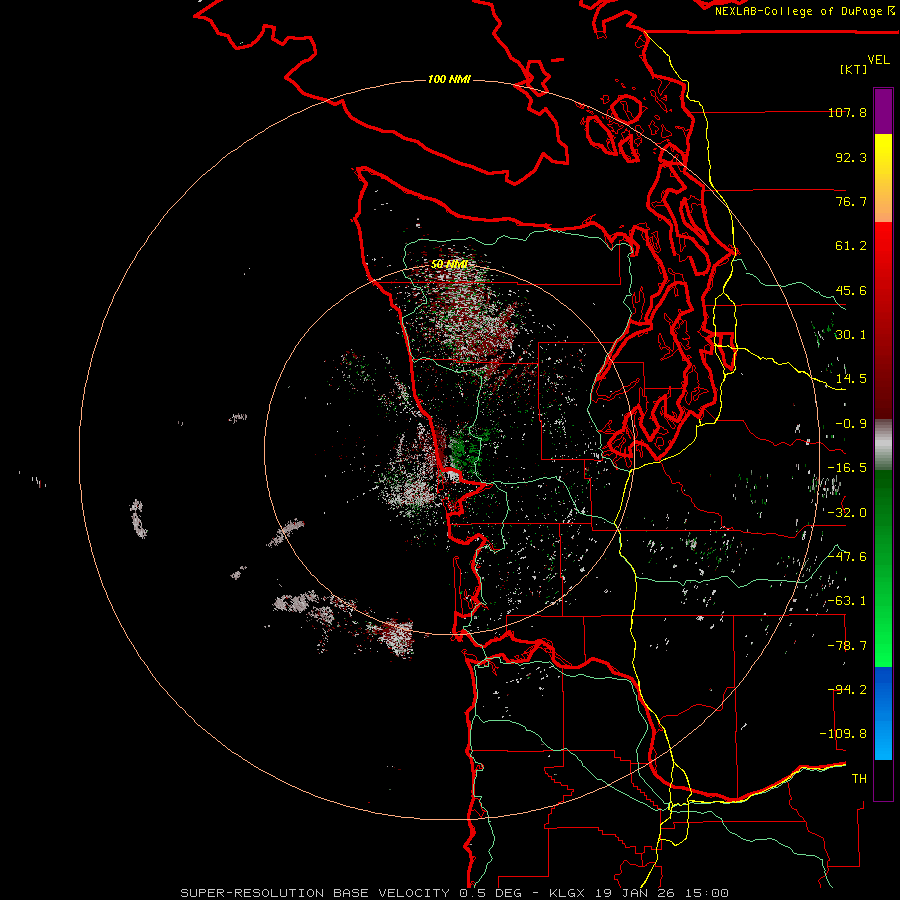The width and height of the screenshot is (900, 900).
Task: Click the 100 NMI range ring label
Action: pos(449,79)
